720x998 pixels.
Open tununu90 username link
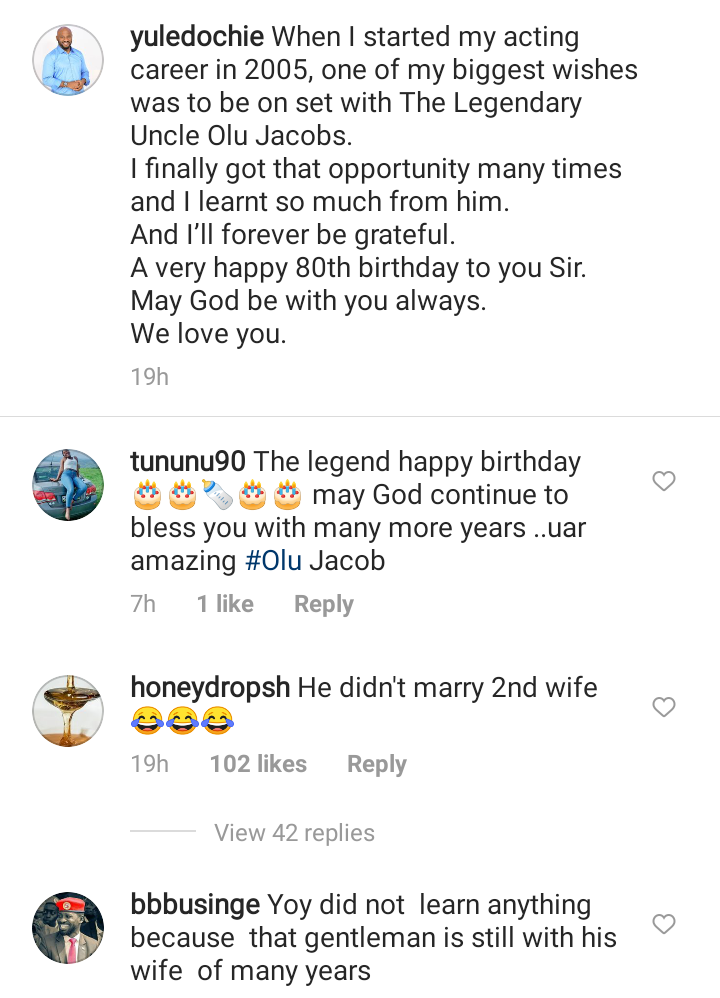pos(188,462)
